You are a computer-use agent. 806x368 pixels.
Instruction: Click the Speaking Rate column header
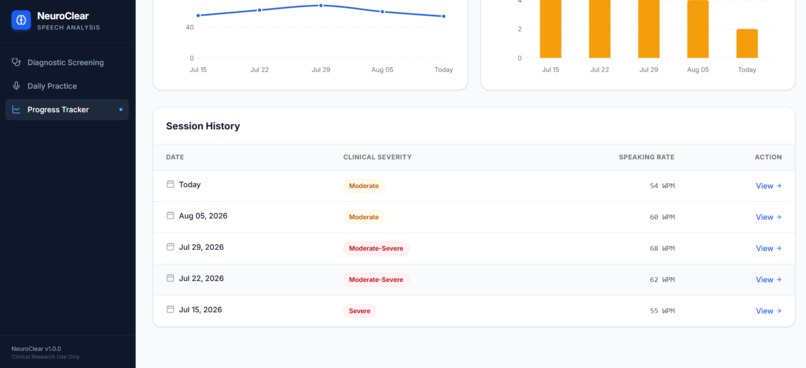click(647, 157)
